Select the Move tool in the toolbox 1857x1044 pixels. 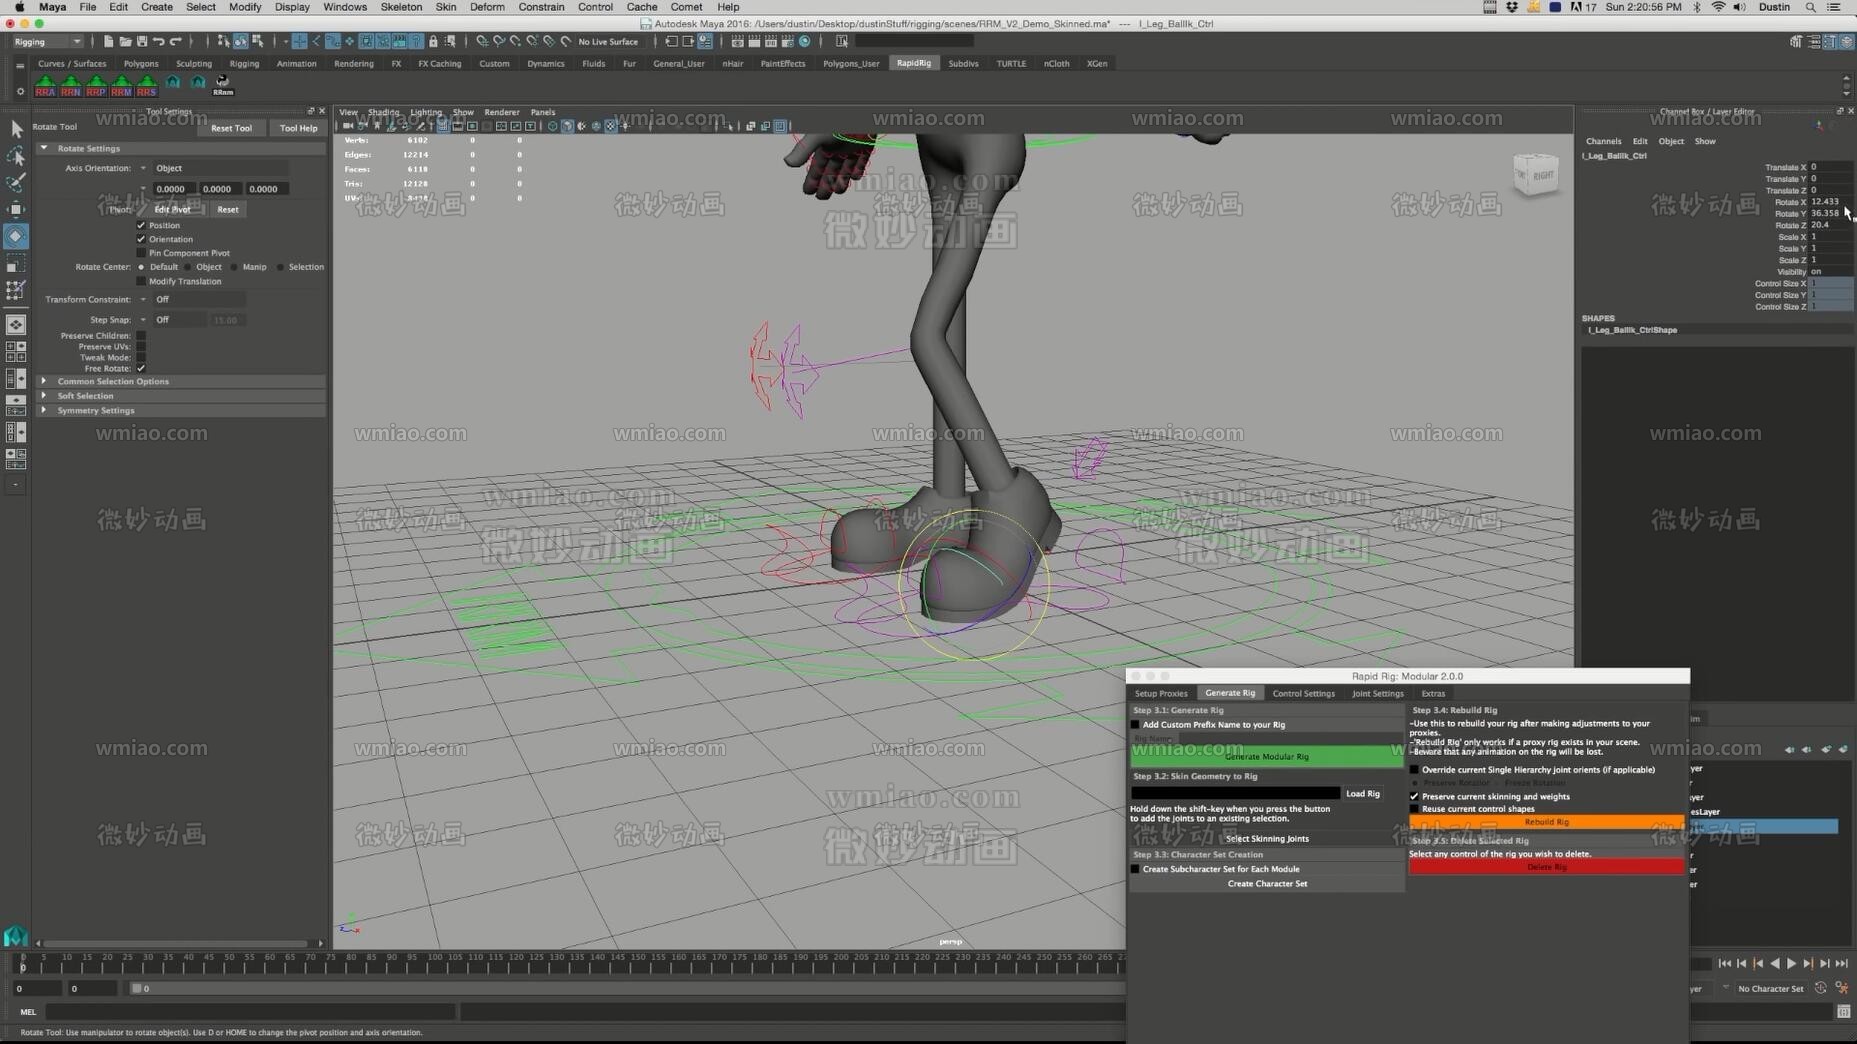pyautogui.click(x=16, y=210)
